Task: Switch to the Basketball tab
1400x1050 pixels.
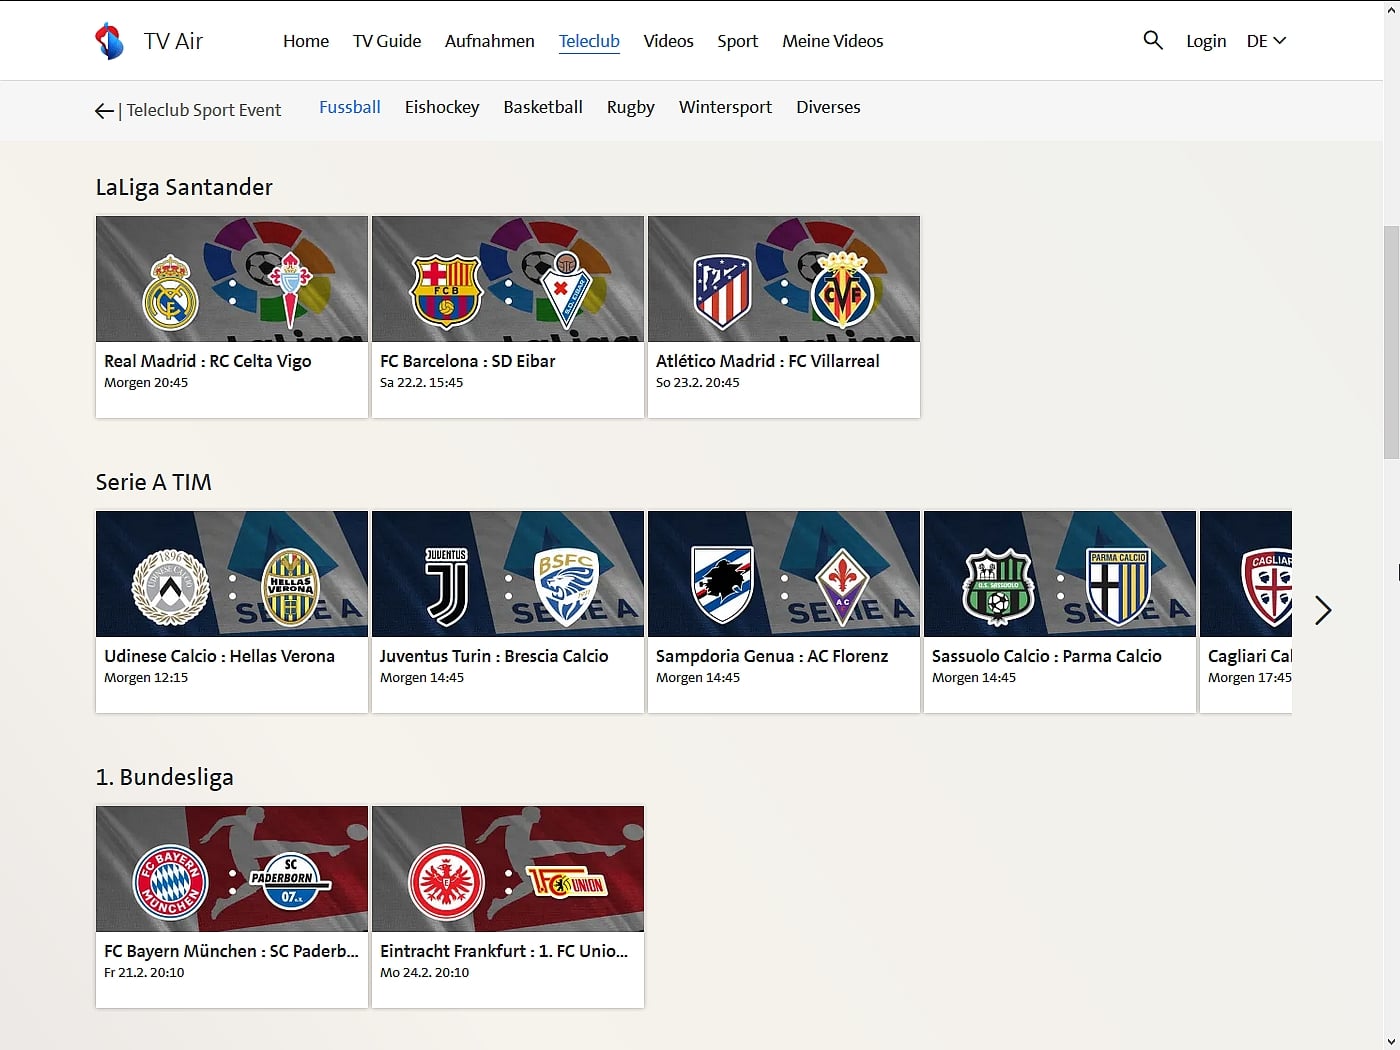Action: [x=543, y=107]
